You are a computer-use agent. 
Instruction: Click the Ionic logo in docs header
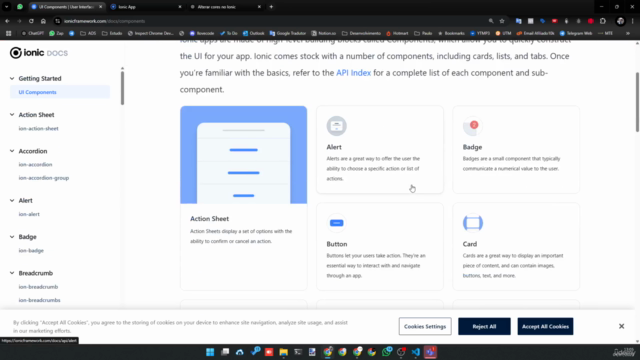39,53
